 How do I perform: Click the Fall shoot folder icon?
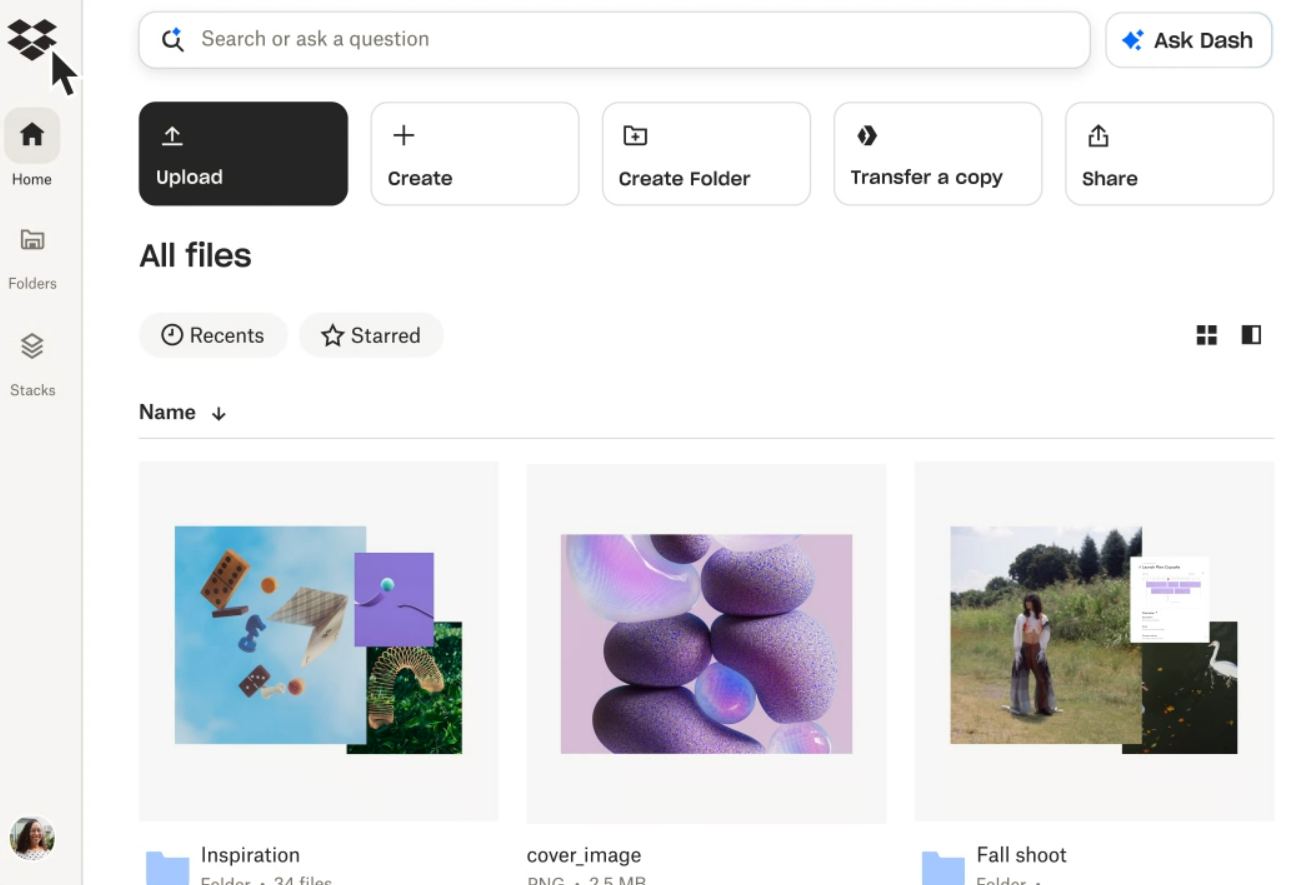click(x=943, y=868)
